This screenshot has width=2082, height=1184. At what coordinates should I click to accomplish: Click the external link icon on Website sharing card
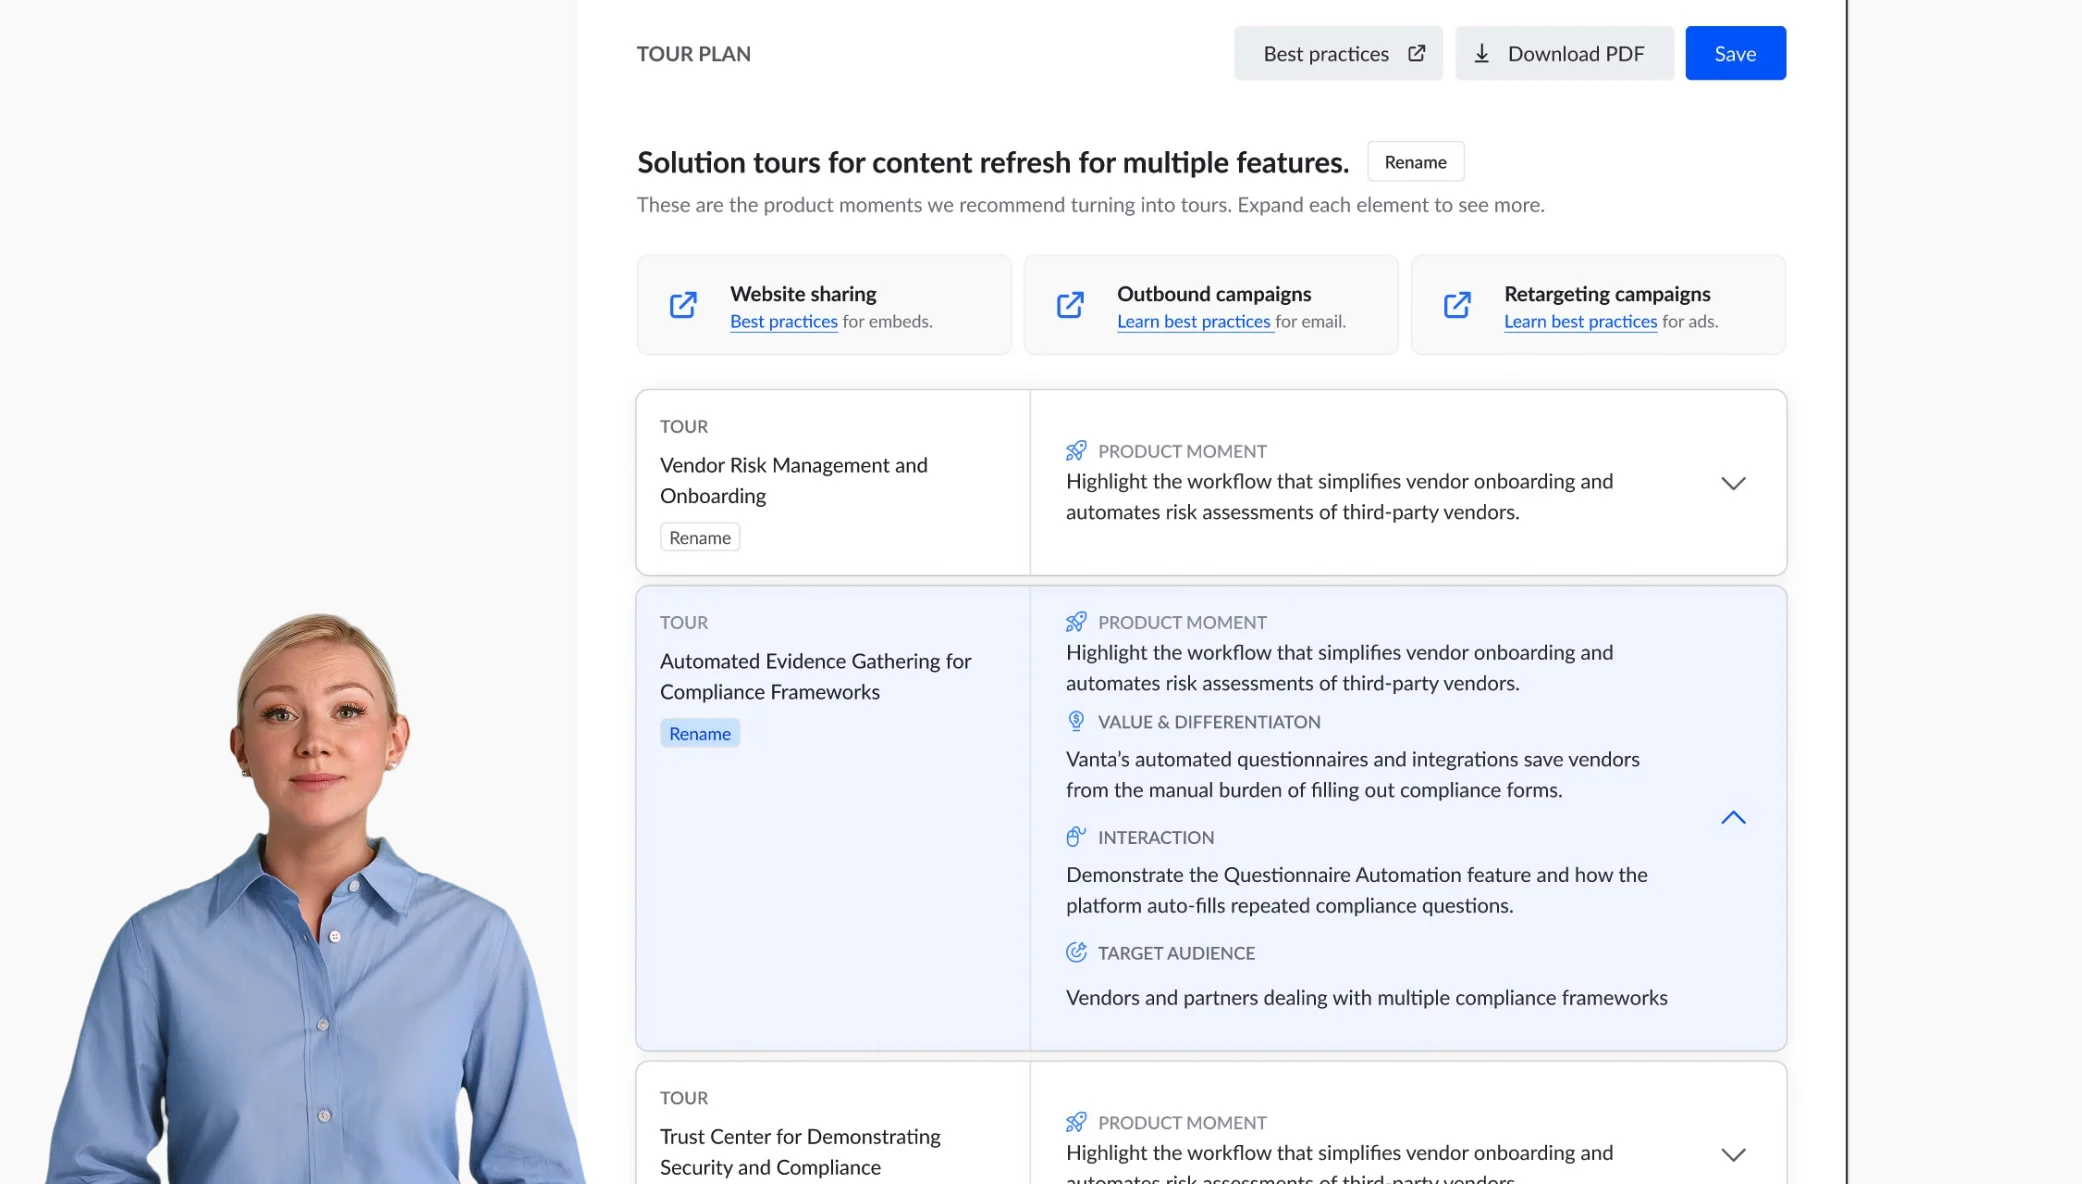pos(683,305)
